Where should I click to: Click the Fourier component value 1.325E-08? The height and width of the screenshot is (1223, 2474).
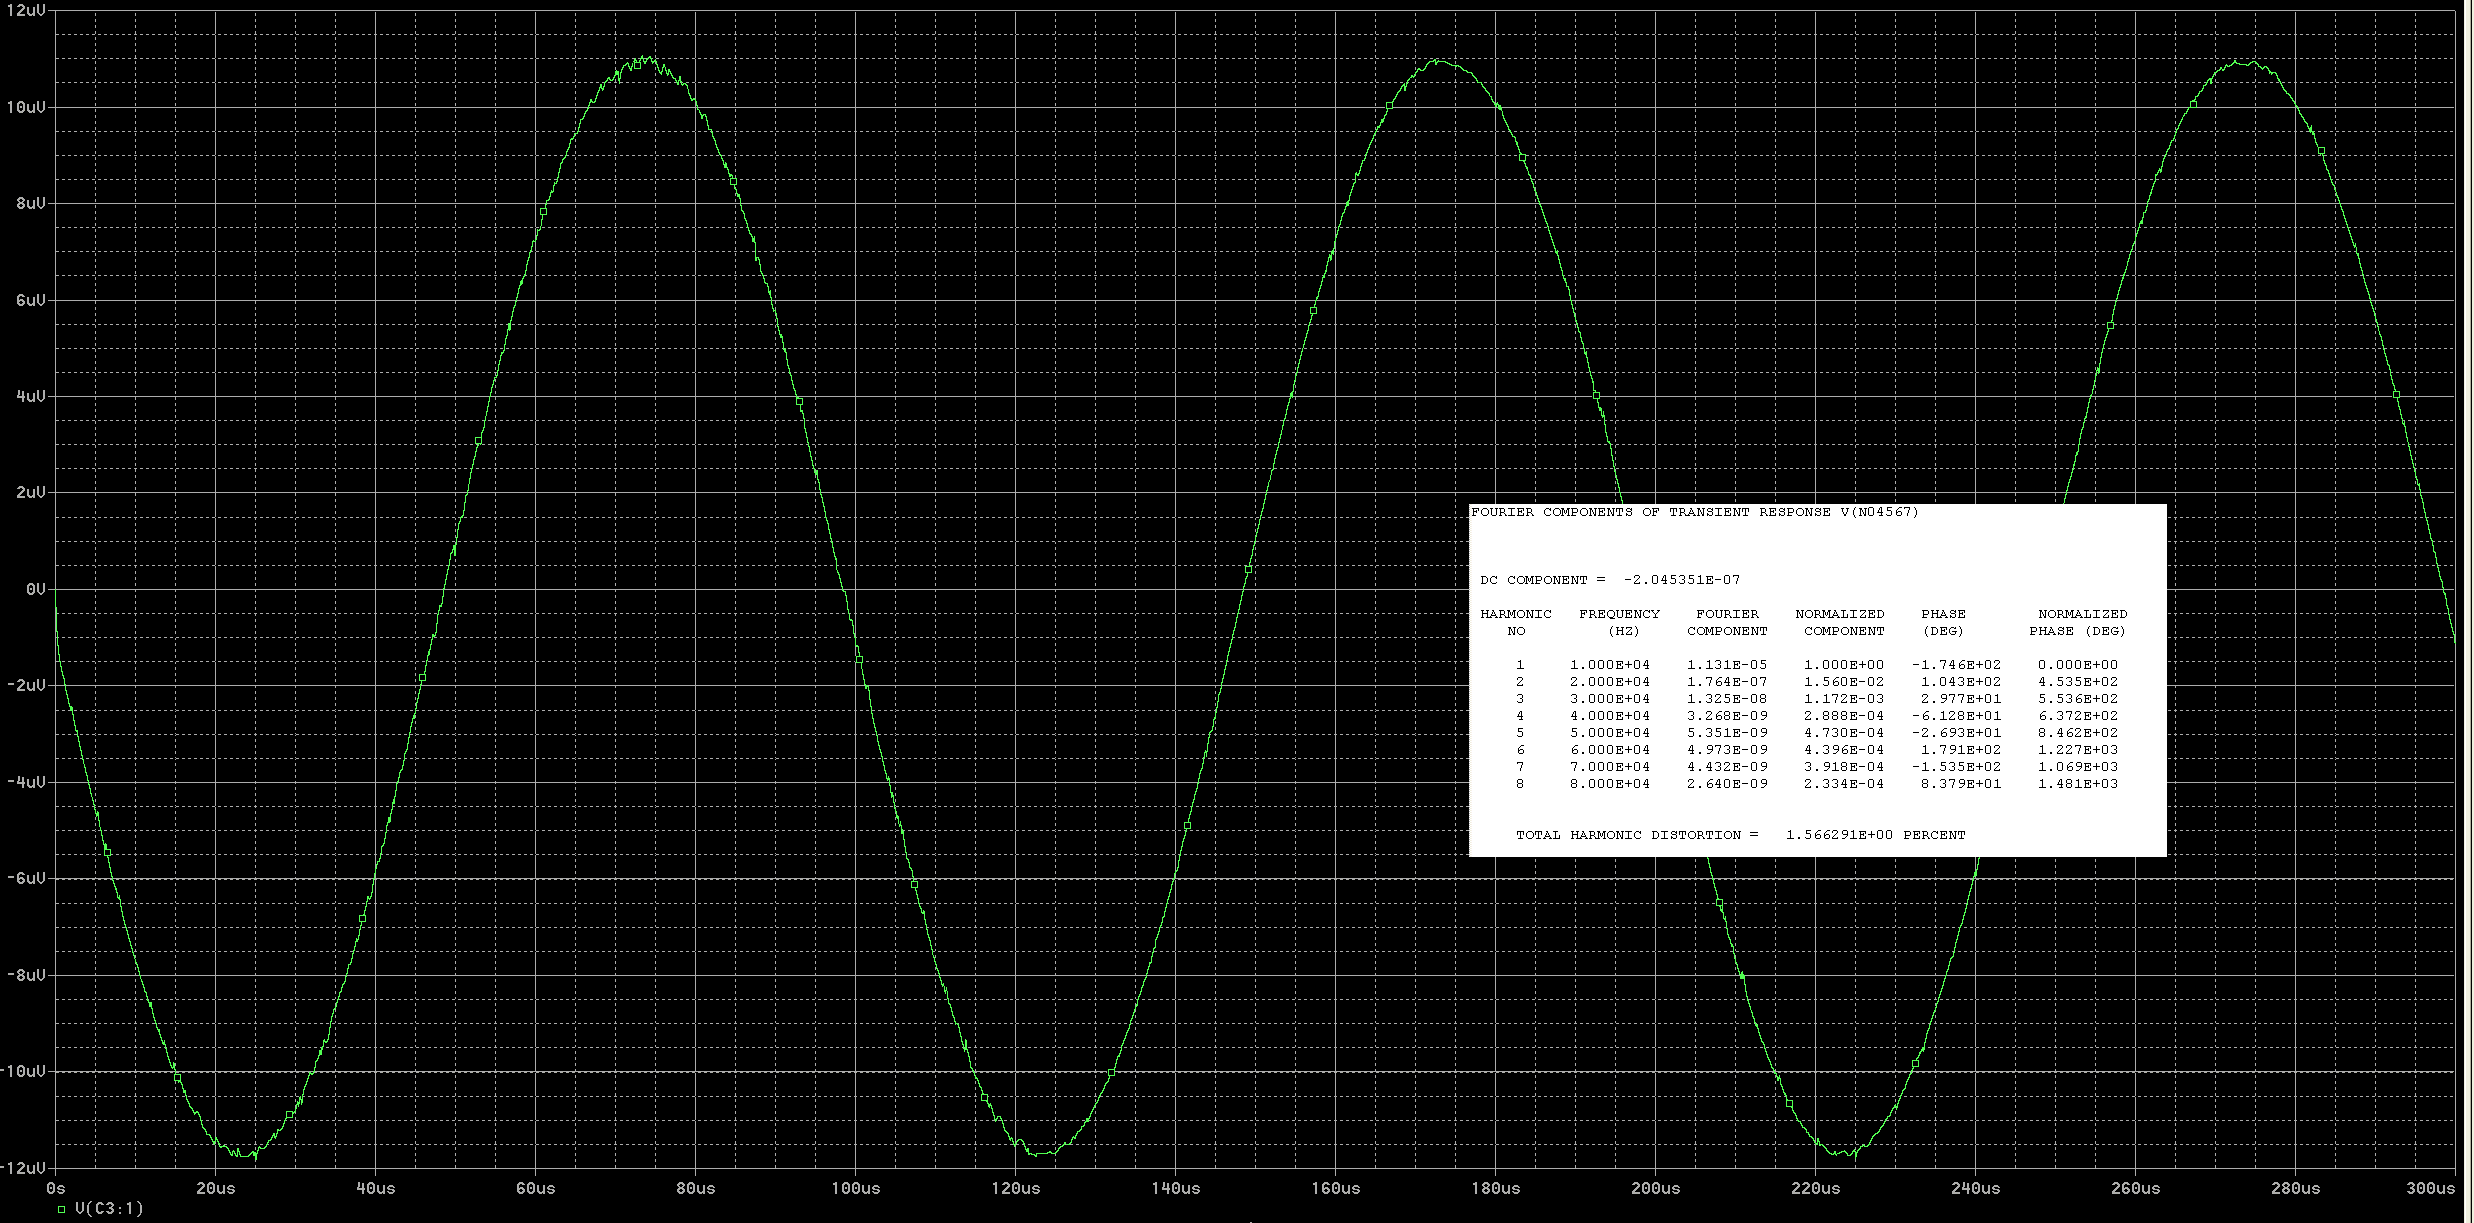pyautogui.click(x=1727, y=699)
